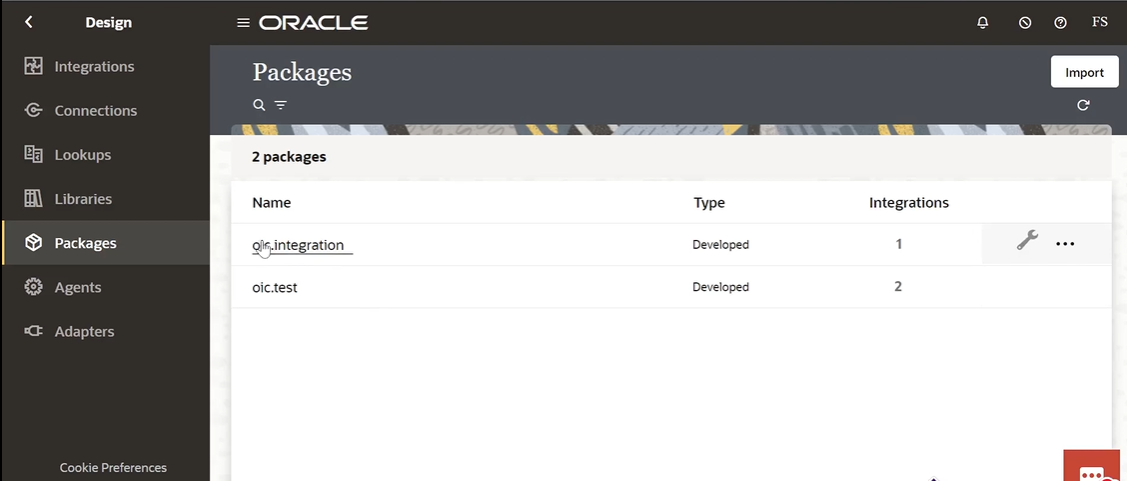Screen dimensions: 1127x481
Task: Click the Integrations sidebar icon
Action: 33,66
